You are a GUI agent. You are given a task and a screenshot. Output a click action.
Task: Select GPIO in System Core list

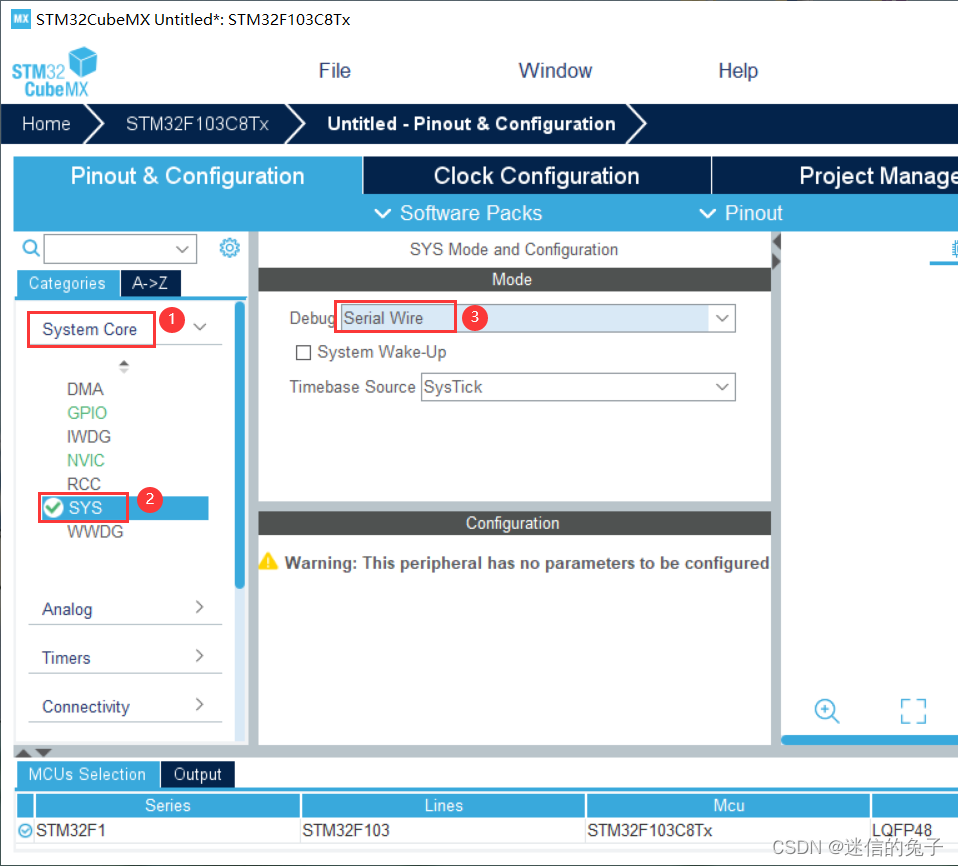tap(87, 413)
